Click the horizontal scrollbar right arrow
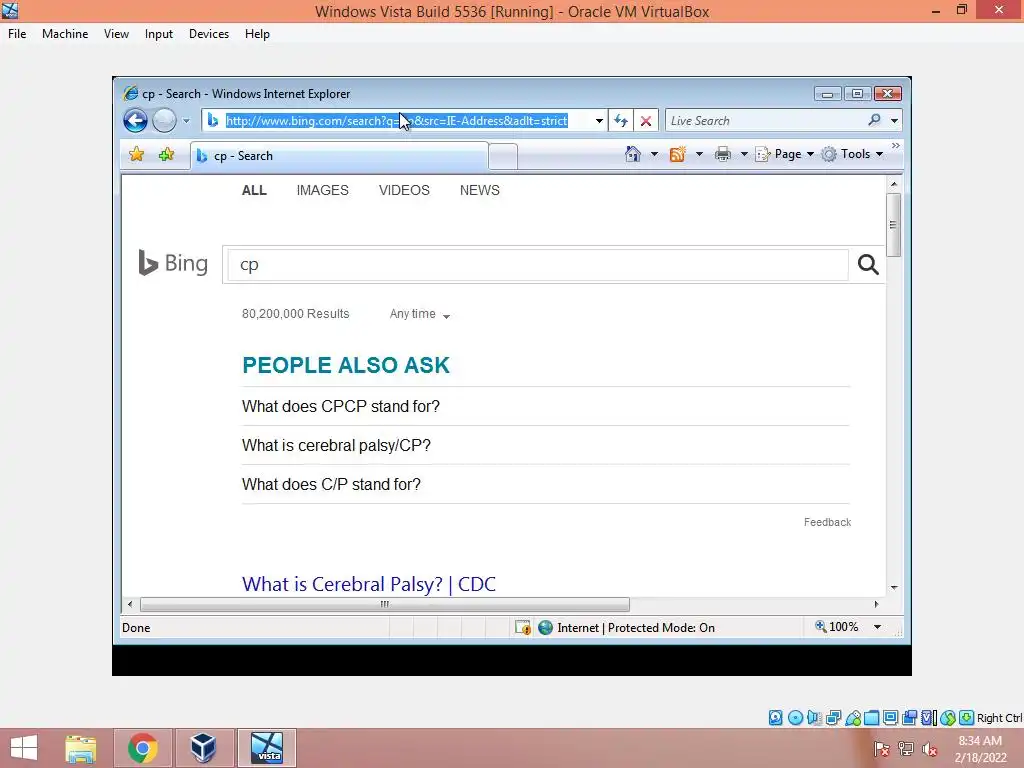 point(876,604)
